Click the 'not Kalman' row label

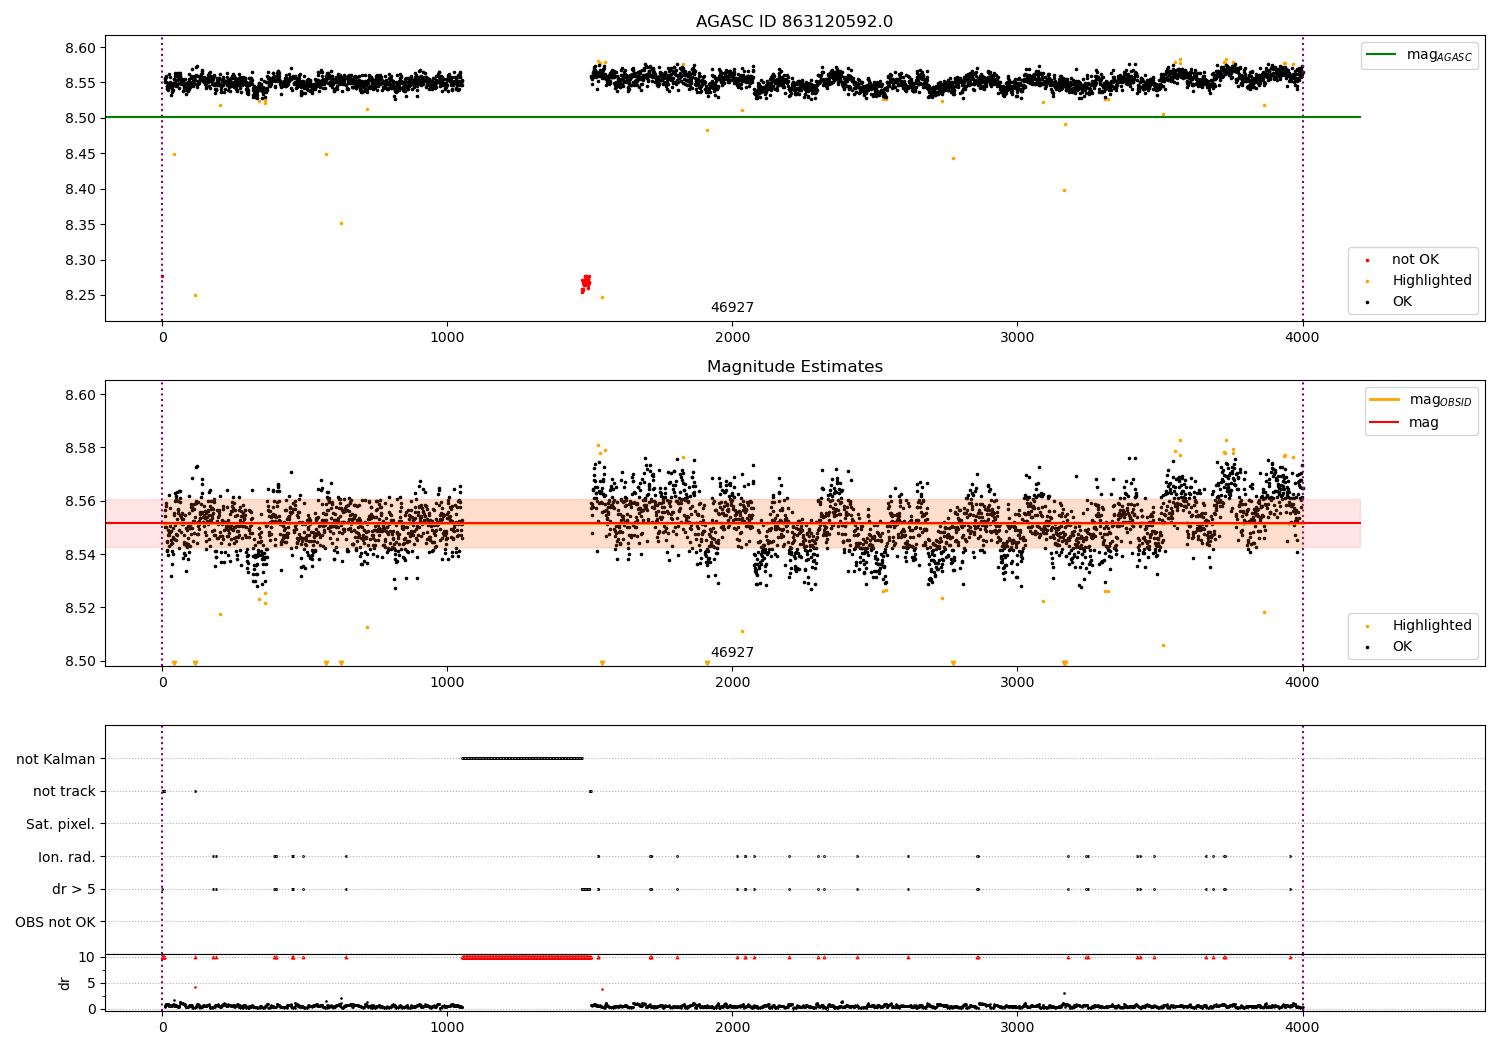coord(56,759)
